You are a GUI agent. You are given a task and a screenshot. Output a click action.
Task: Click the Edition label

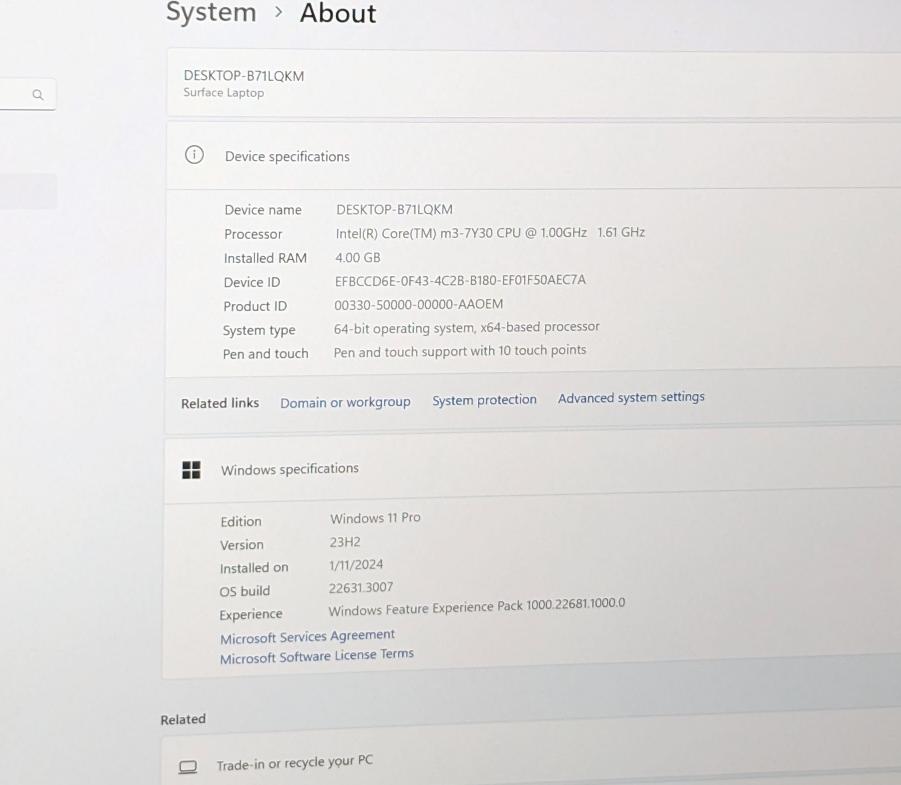[241, 521]
